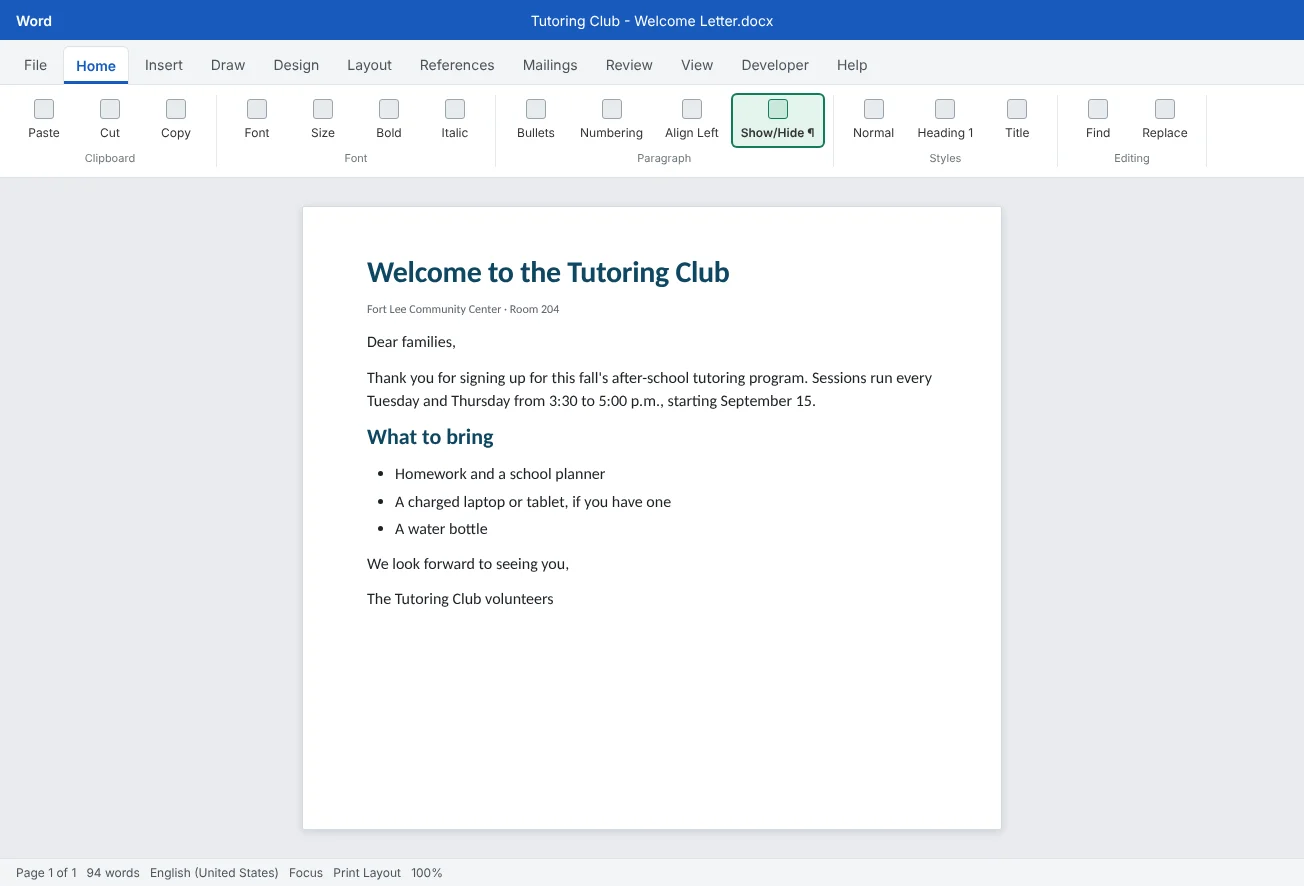This screenshot has height=886, width=1304.
Task: Open the File menu tab
Action: tap(35, 65)
